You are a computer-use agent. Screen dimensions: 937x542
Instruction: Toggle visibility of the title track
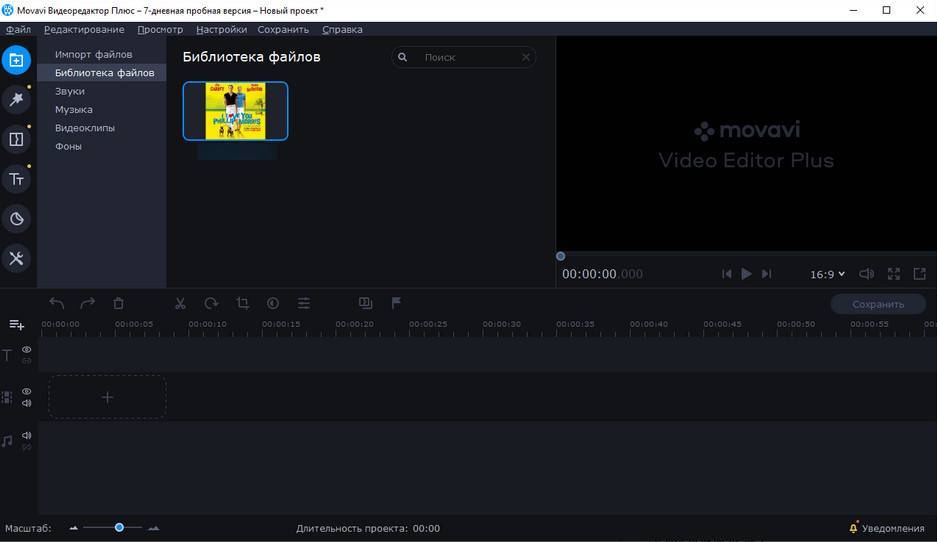click(27, 350)
